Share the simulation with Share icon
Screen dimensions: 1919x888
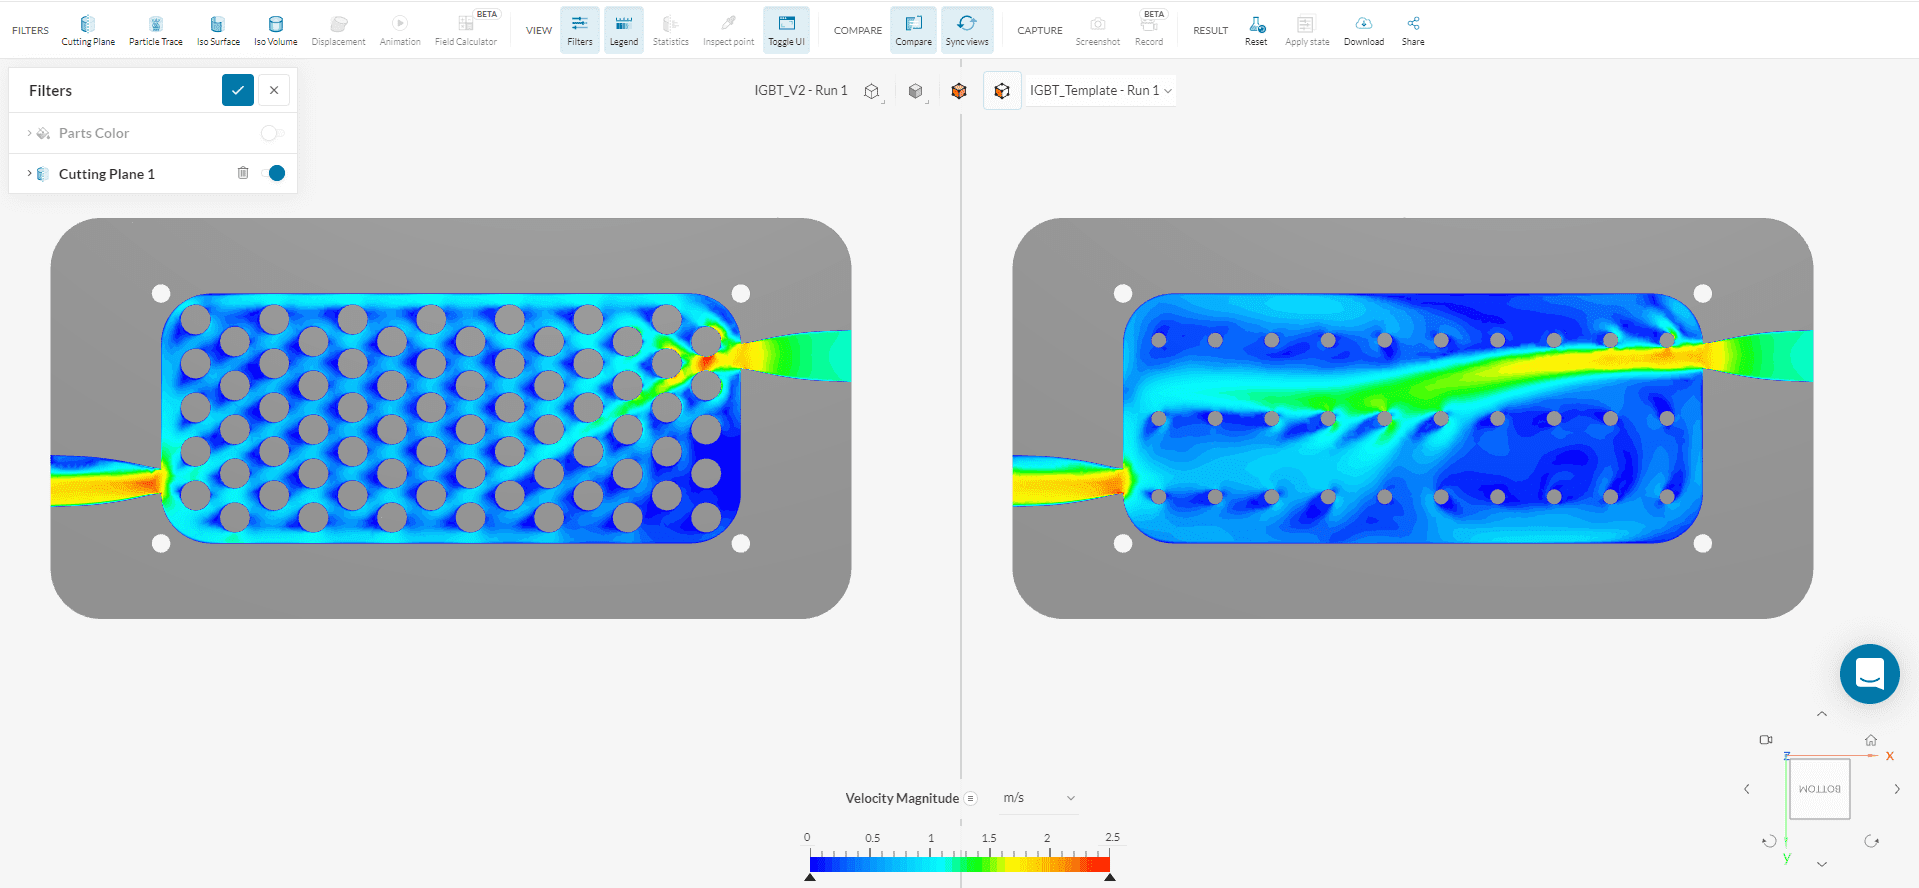(1412, 30)
